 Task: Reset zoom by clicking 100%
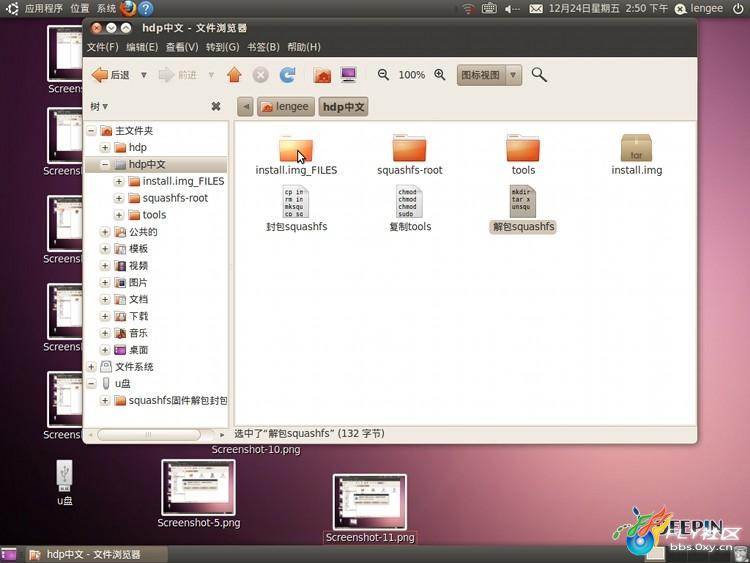411,75
